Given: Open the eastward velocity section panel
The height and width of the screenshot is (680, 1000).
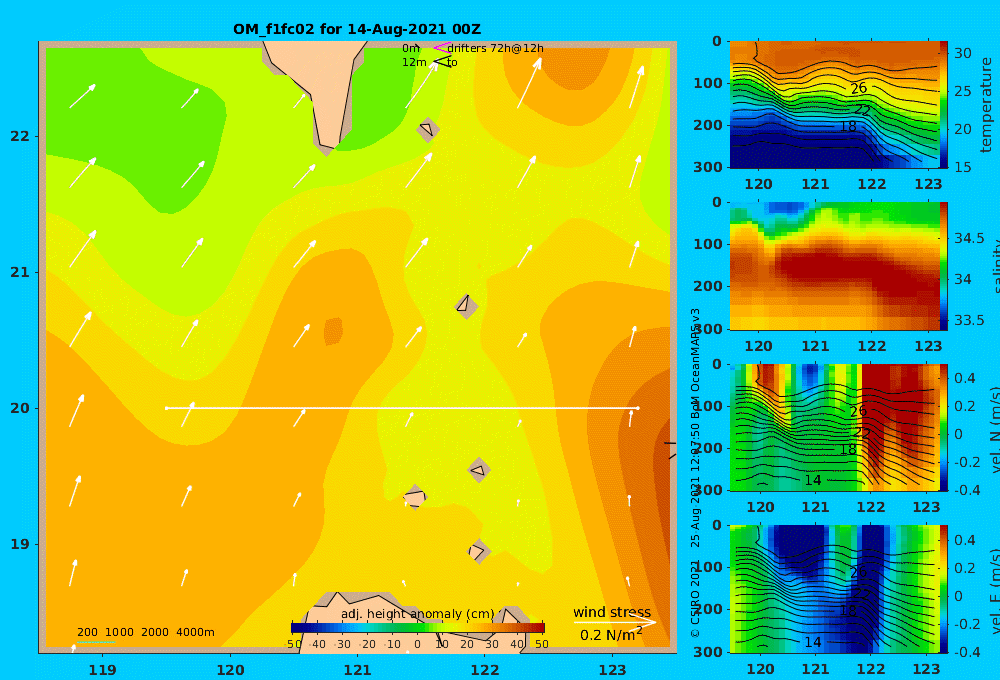Looking at the screenshot, I should point(834,589).
